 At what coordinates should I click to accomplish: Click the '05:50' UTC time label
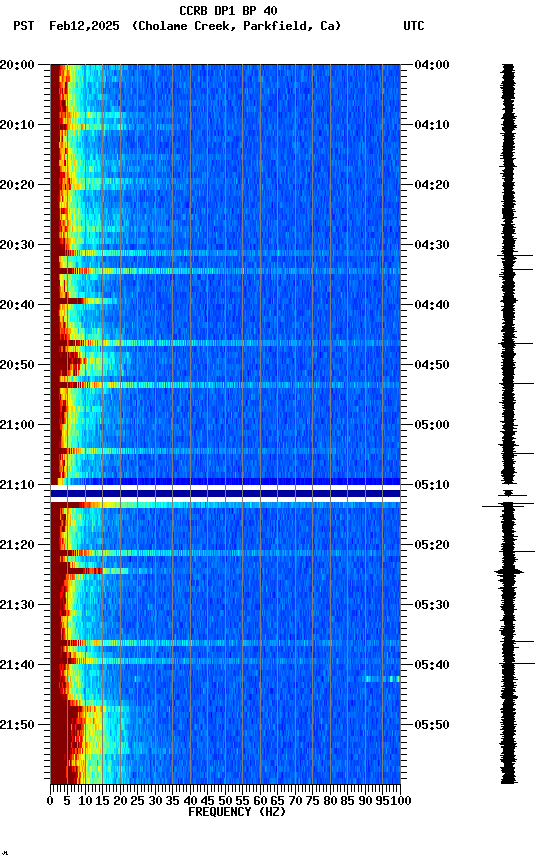click(432, 726)
